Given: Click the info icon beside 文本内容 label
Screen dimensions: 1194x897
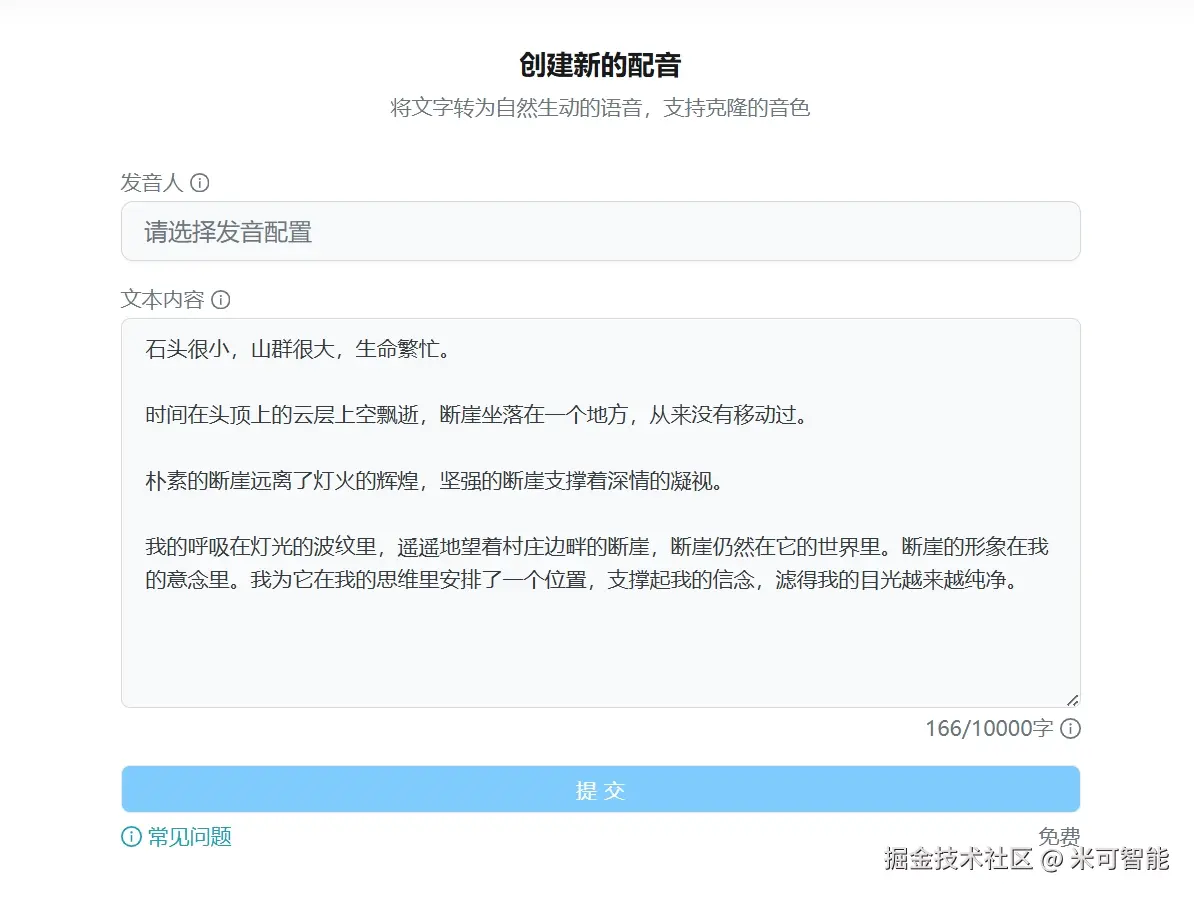Looking at the screenshot, I should point(220,299).
